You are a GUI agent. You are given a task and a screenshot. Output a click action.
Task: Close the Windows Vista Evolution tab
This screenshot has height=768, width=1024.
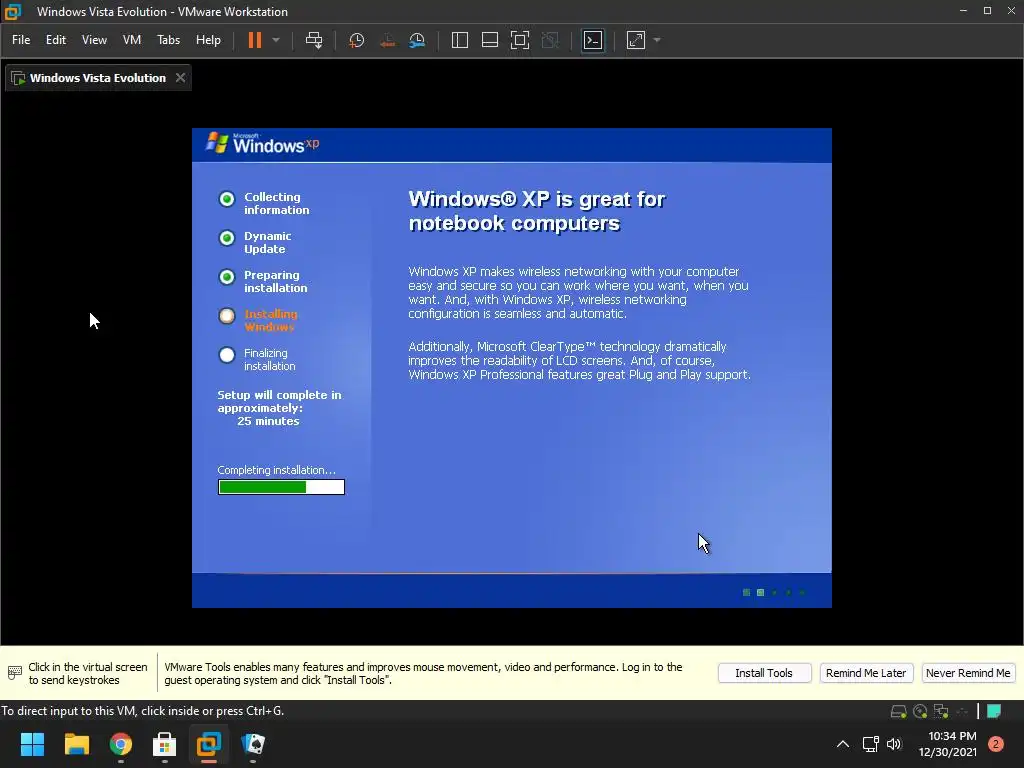tap(180, 78)
